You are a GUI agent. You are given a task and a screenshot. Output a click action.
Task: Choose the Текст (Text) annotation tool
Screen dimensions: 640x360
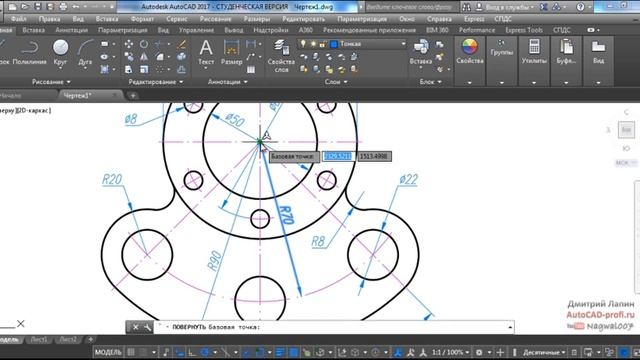[206, 53]
